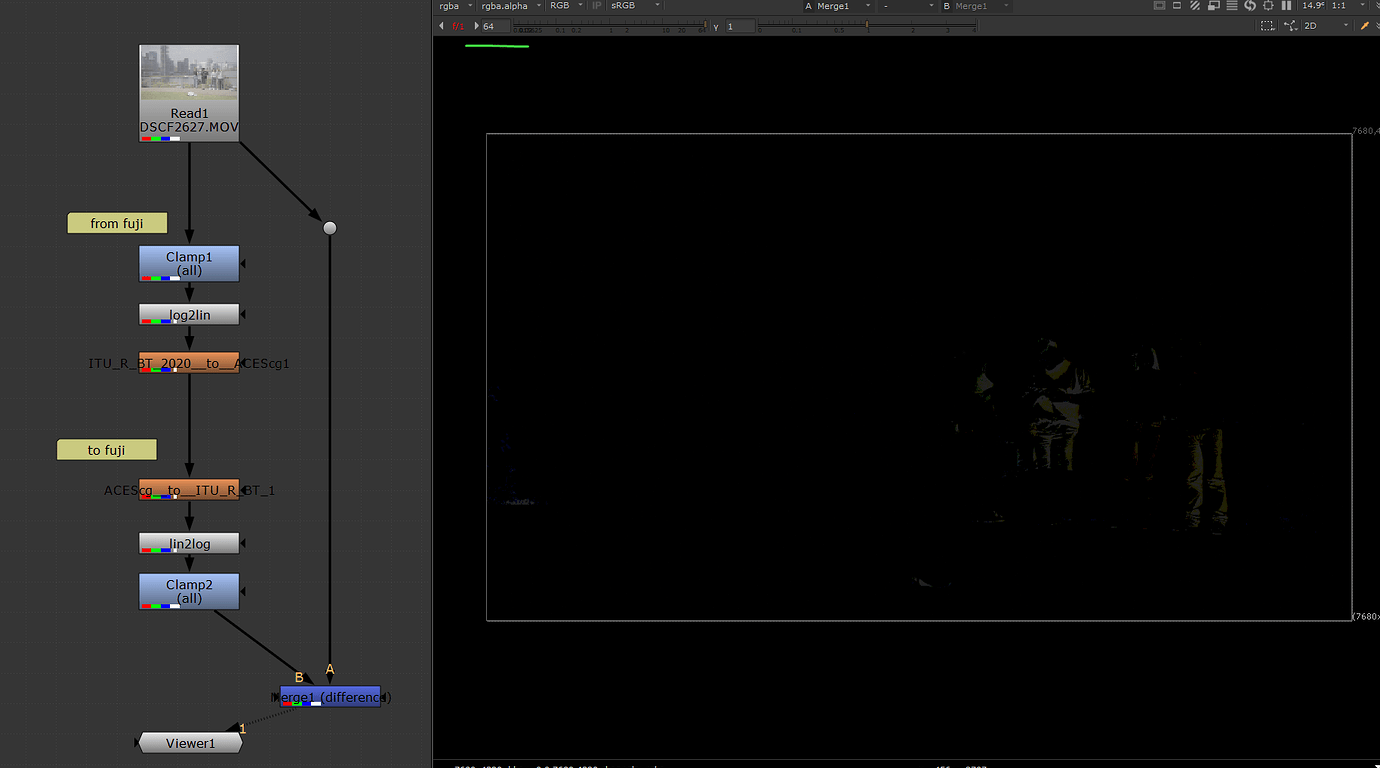Enable the zebra stripes overlay icon
The width and height of the screenshot is (1380, 768).
coord(1195,6)
